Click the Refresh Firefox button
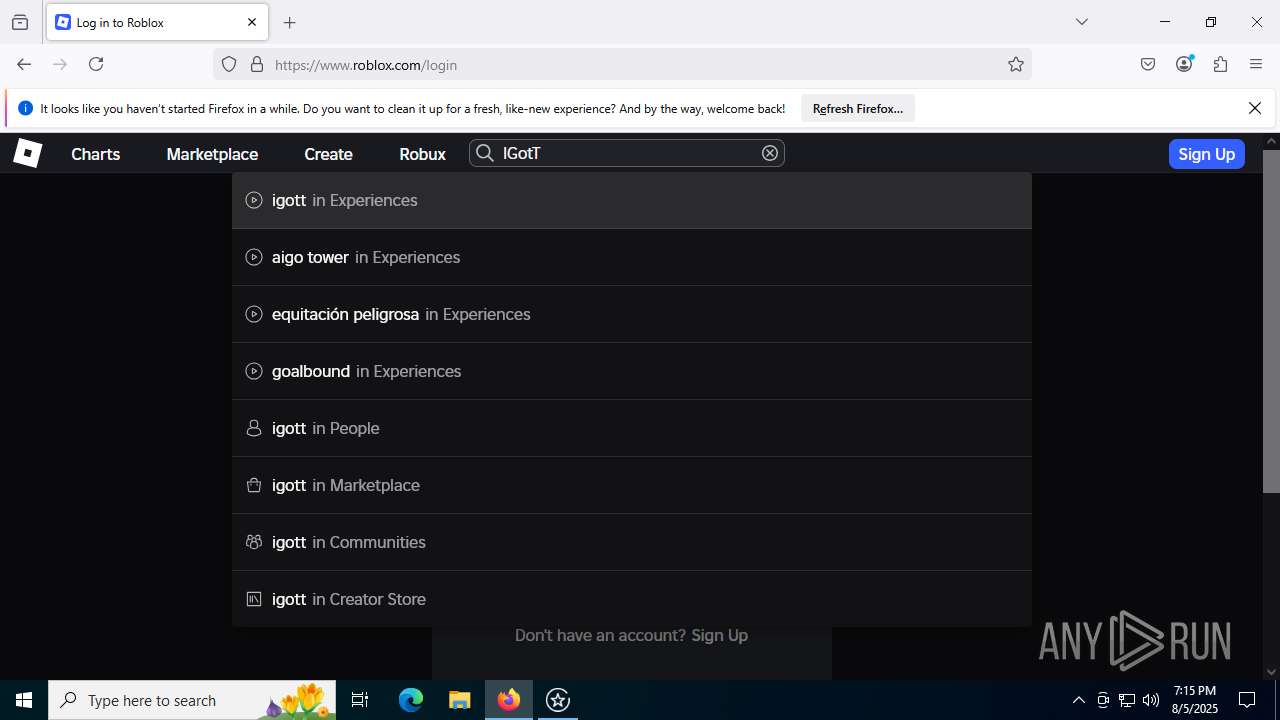This screenshot has width=1280, height=720. tap(858, 108)
